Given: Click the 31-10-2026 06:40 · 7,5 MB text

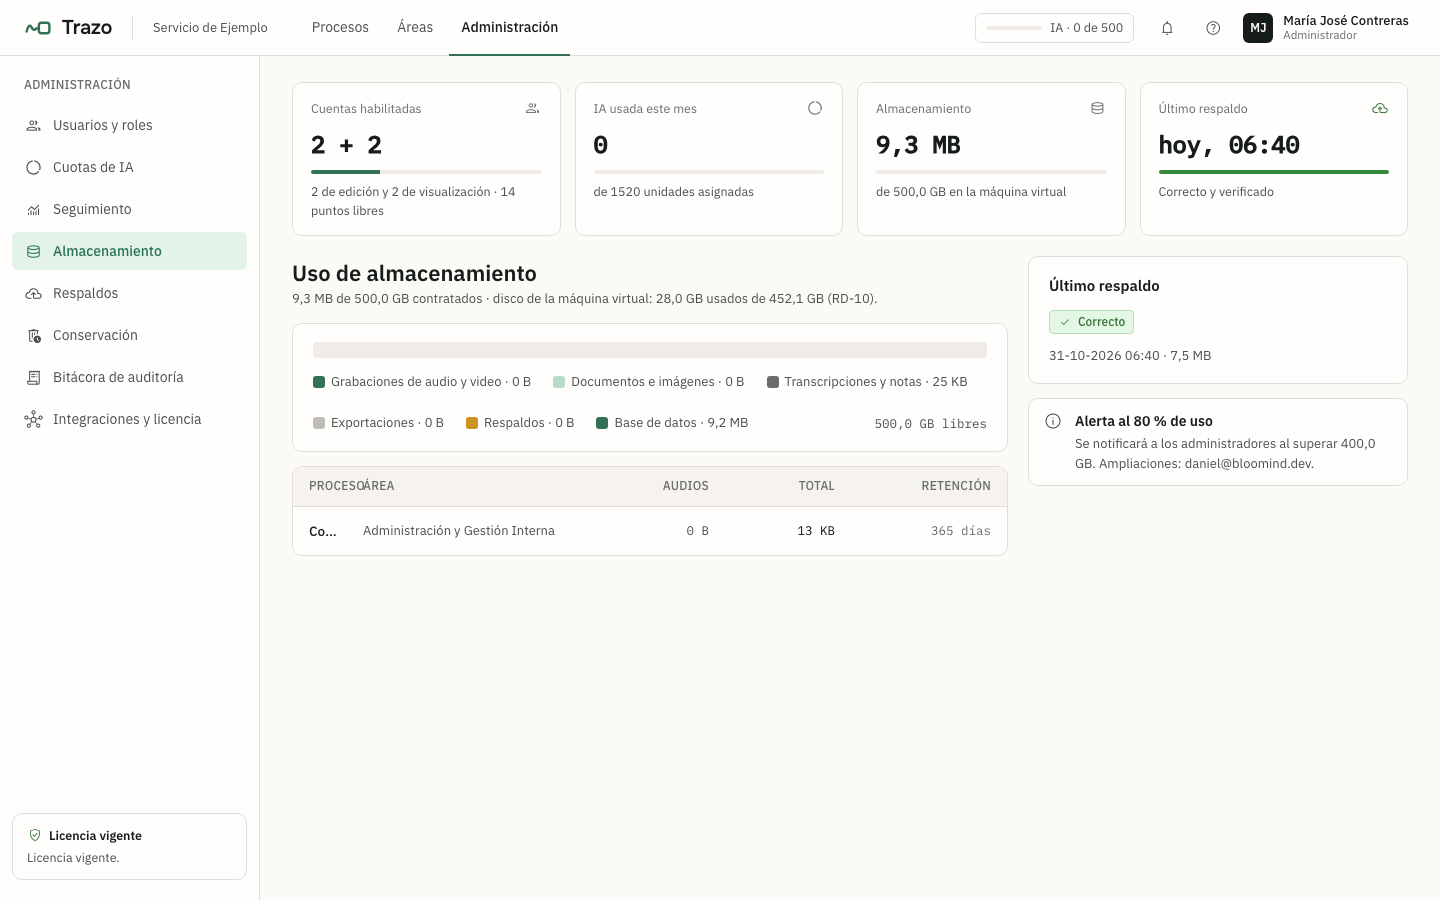Looking at the screenshot, I should click(1130, 356).
